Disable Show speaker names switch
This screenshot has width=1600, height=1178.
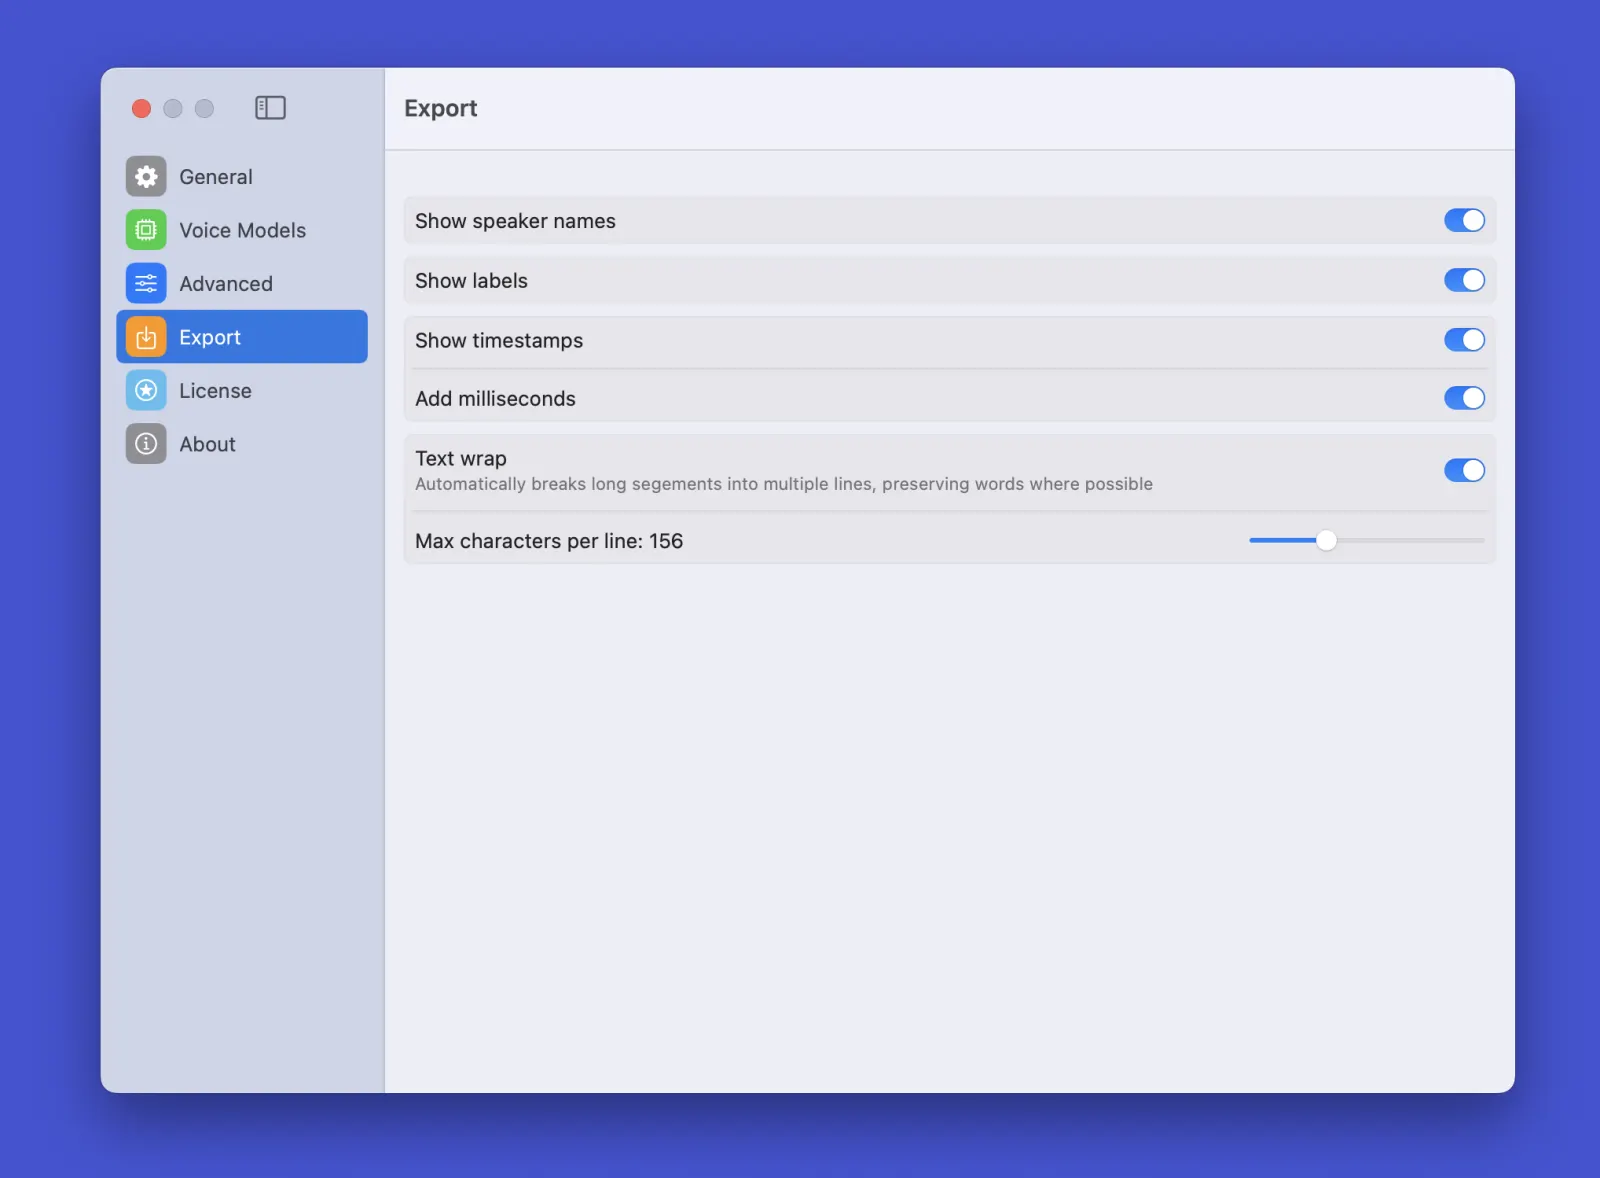[1464, 221]
